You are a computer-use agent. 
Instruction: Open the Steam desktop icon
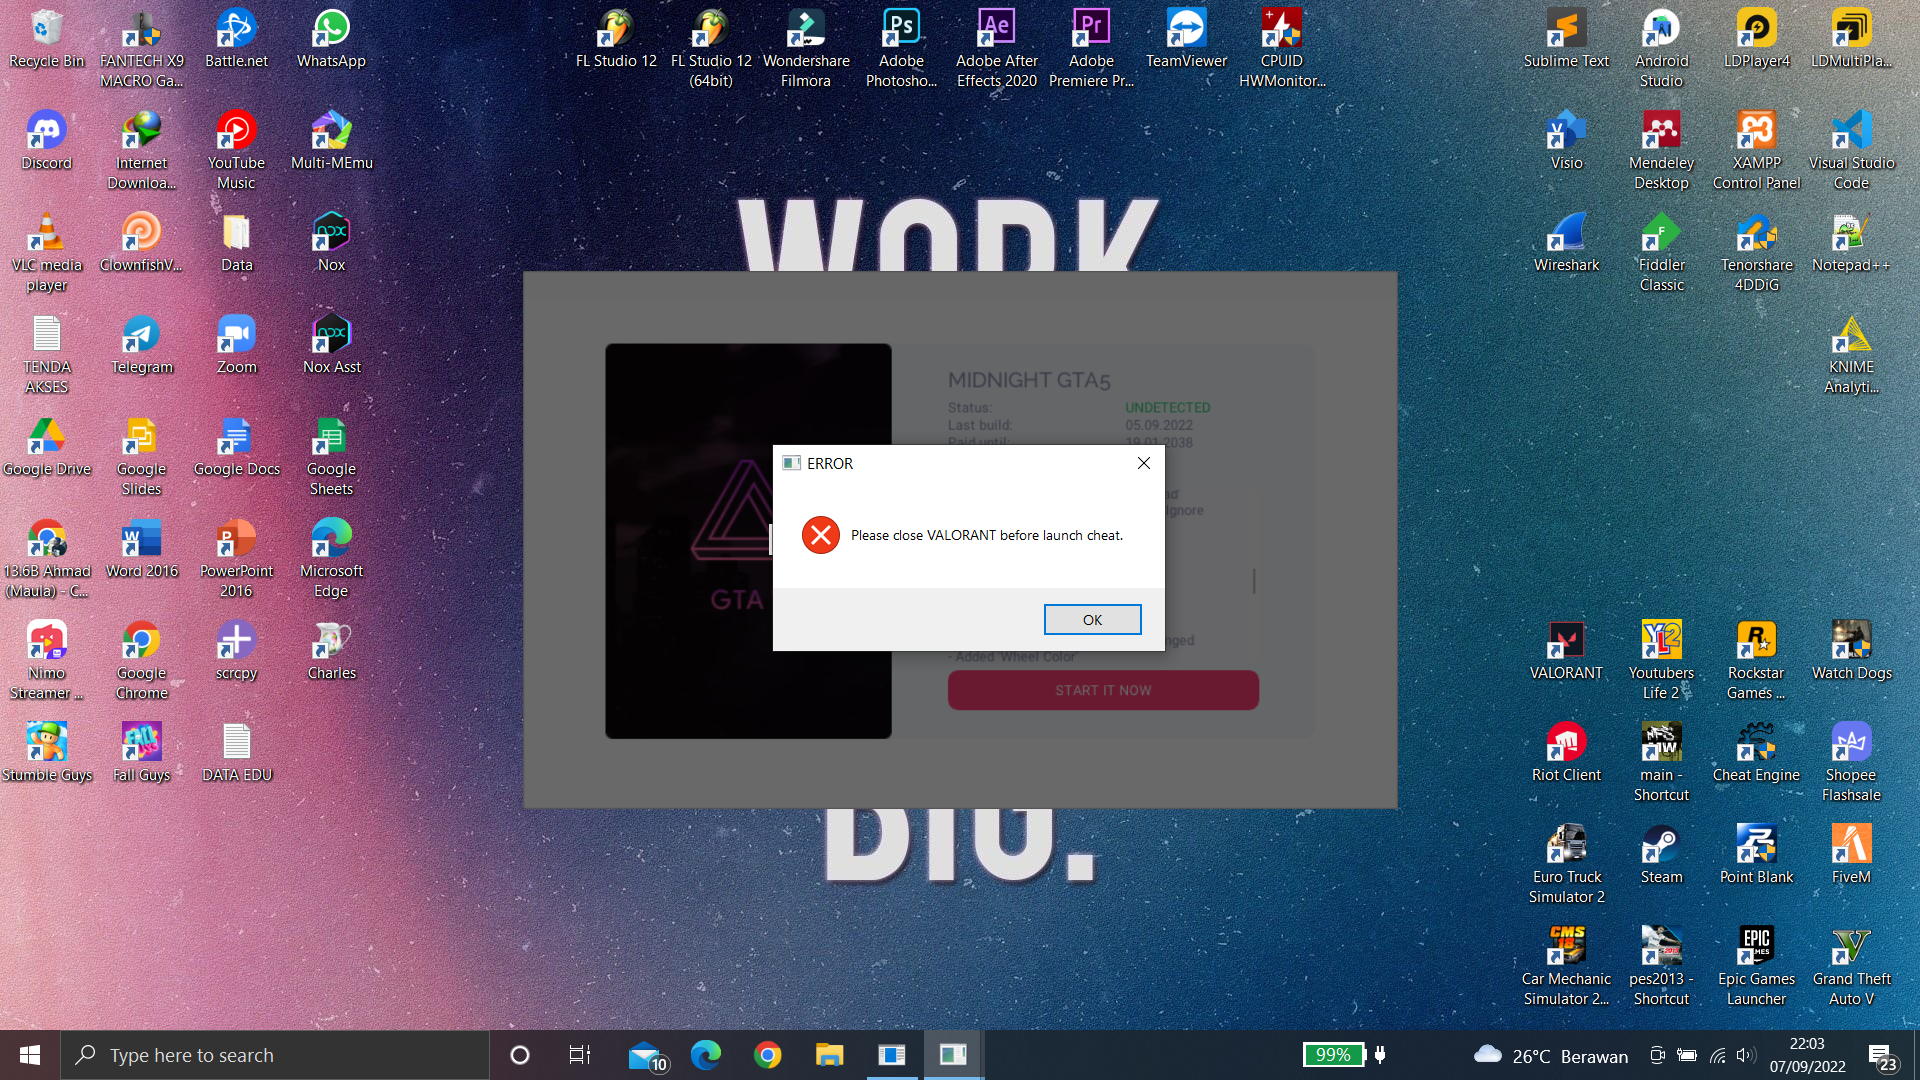point(1661,854)
